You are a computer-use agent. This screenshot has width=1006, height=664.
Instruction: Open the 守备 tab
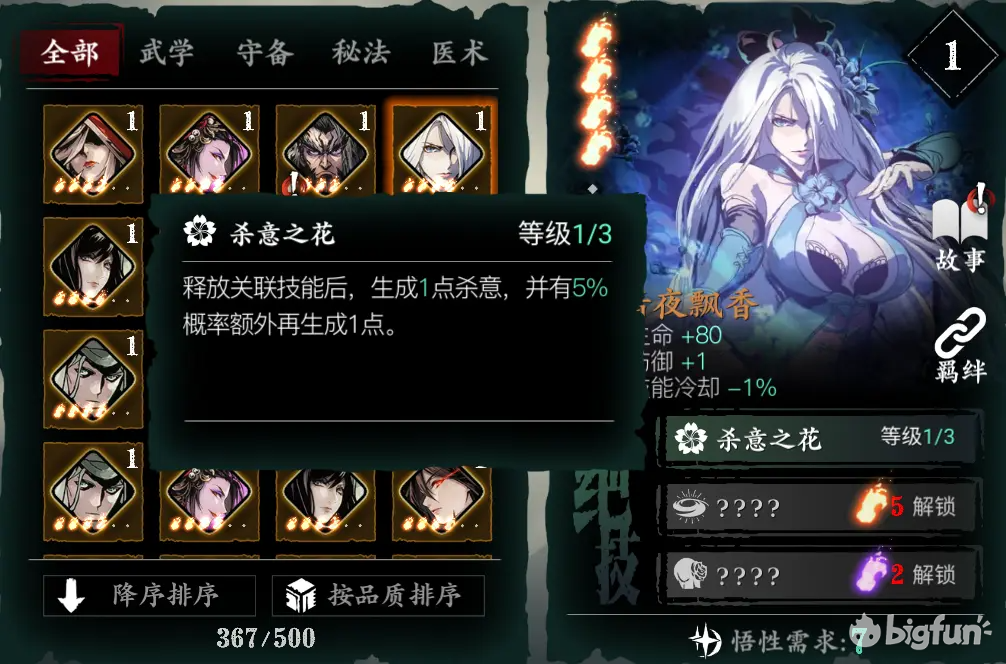(264, 51)
